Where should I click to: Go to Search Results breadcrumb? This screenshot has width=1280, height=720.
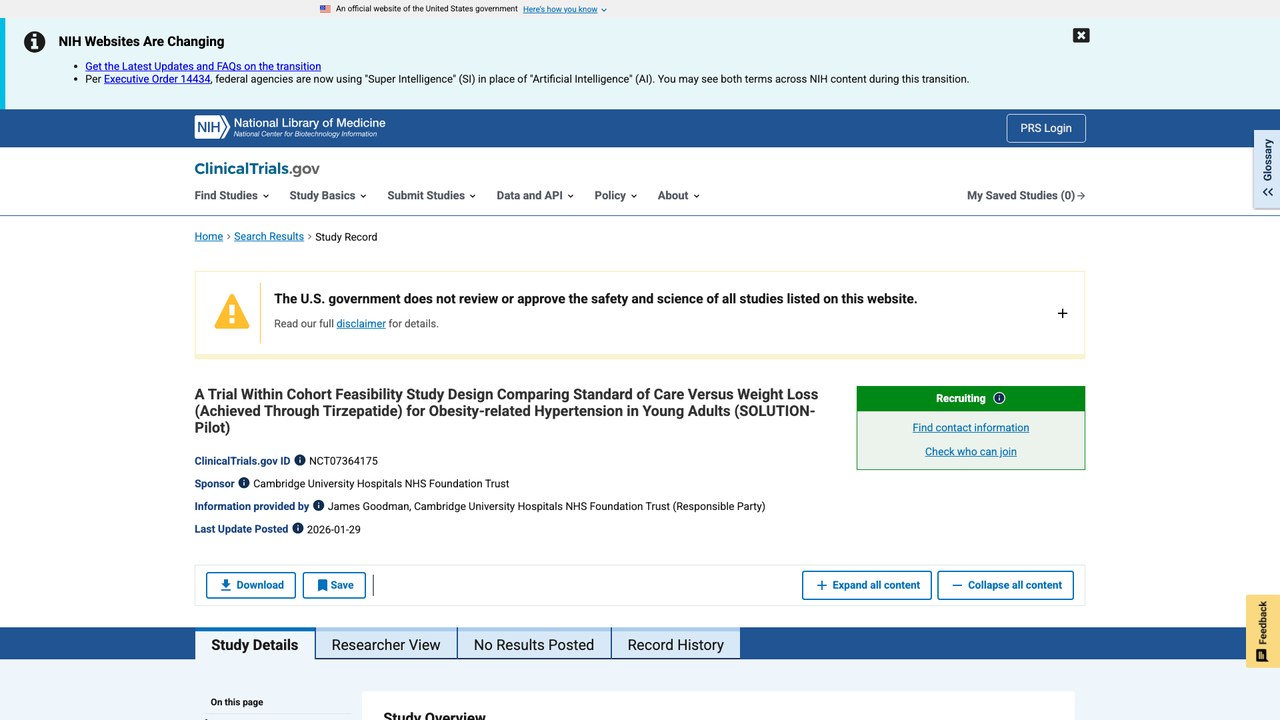coord(269,237)
